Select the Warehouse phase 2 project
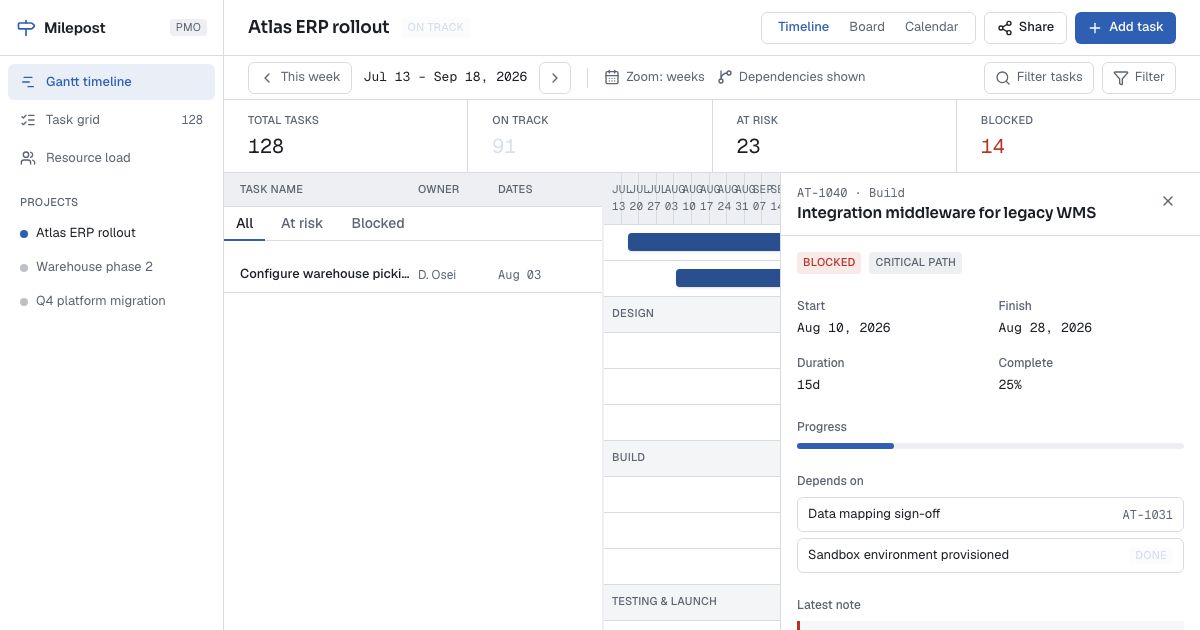 coord(111,267)
